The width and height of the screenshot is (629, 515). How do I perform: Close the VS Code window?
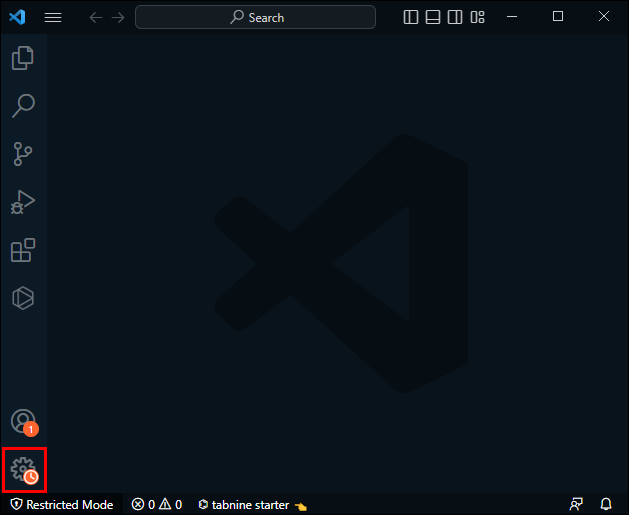(x=604, y=16)
